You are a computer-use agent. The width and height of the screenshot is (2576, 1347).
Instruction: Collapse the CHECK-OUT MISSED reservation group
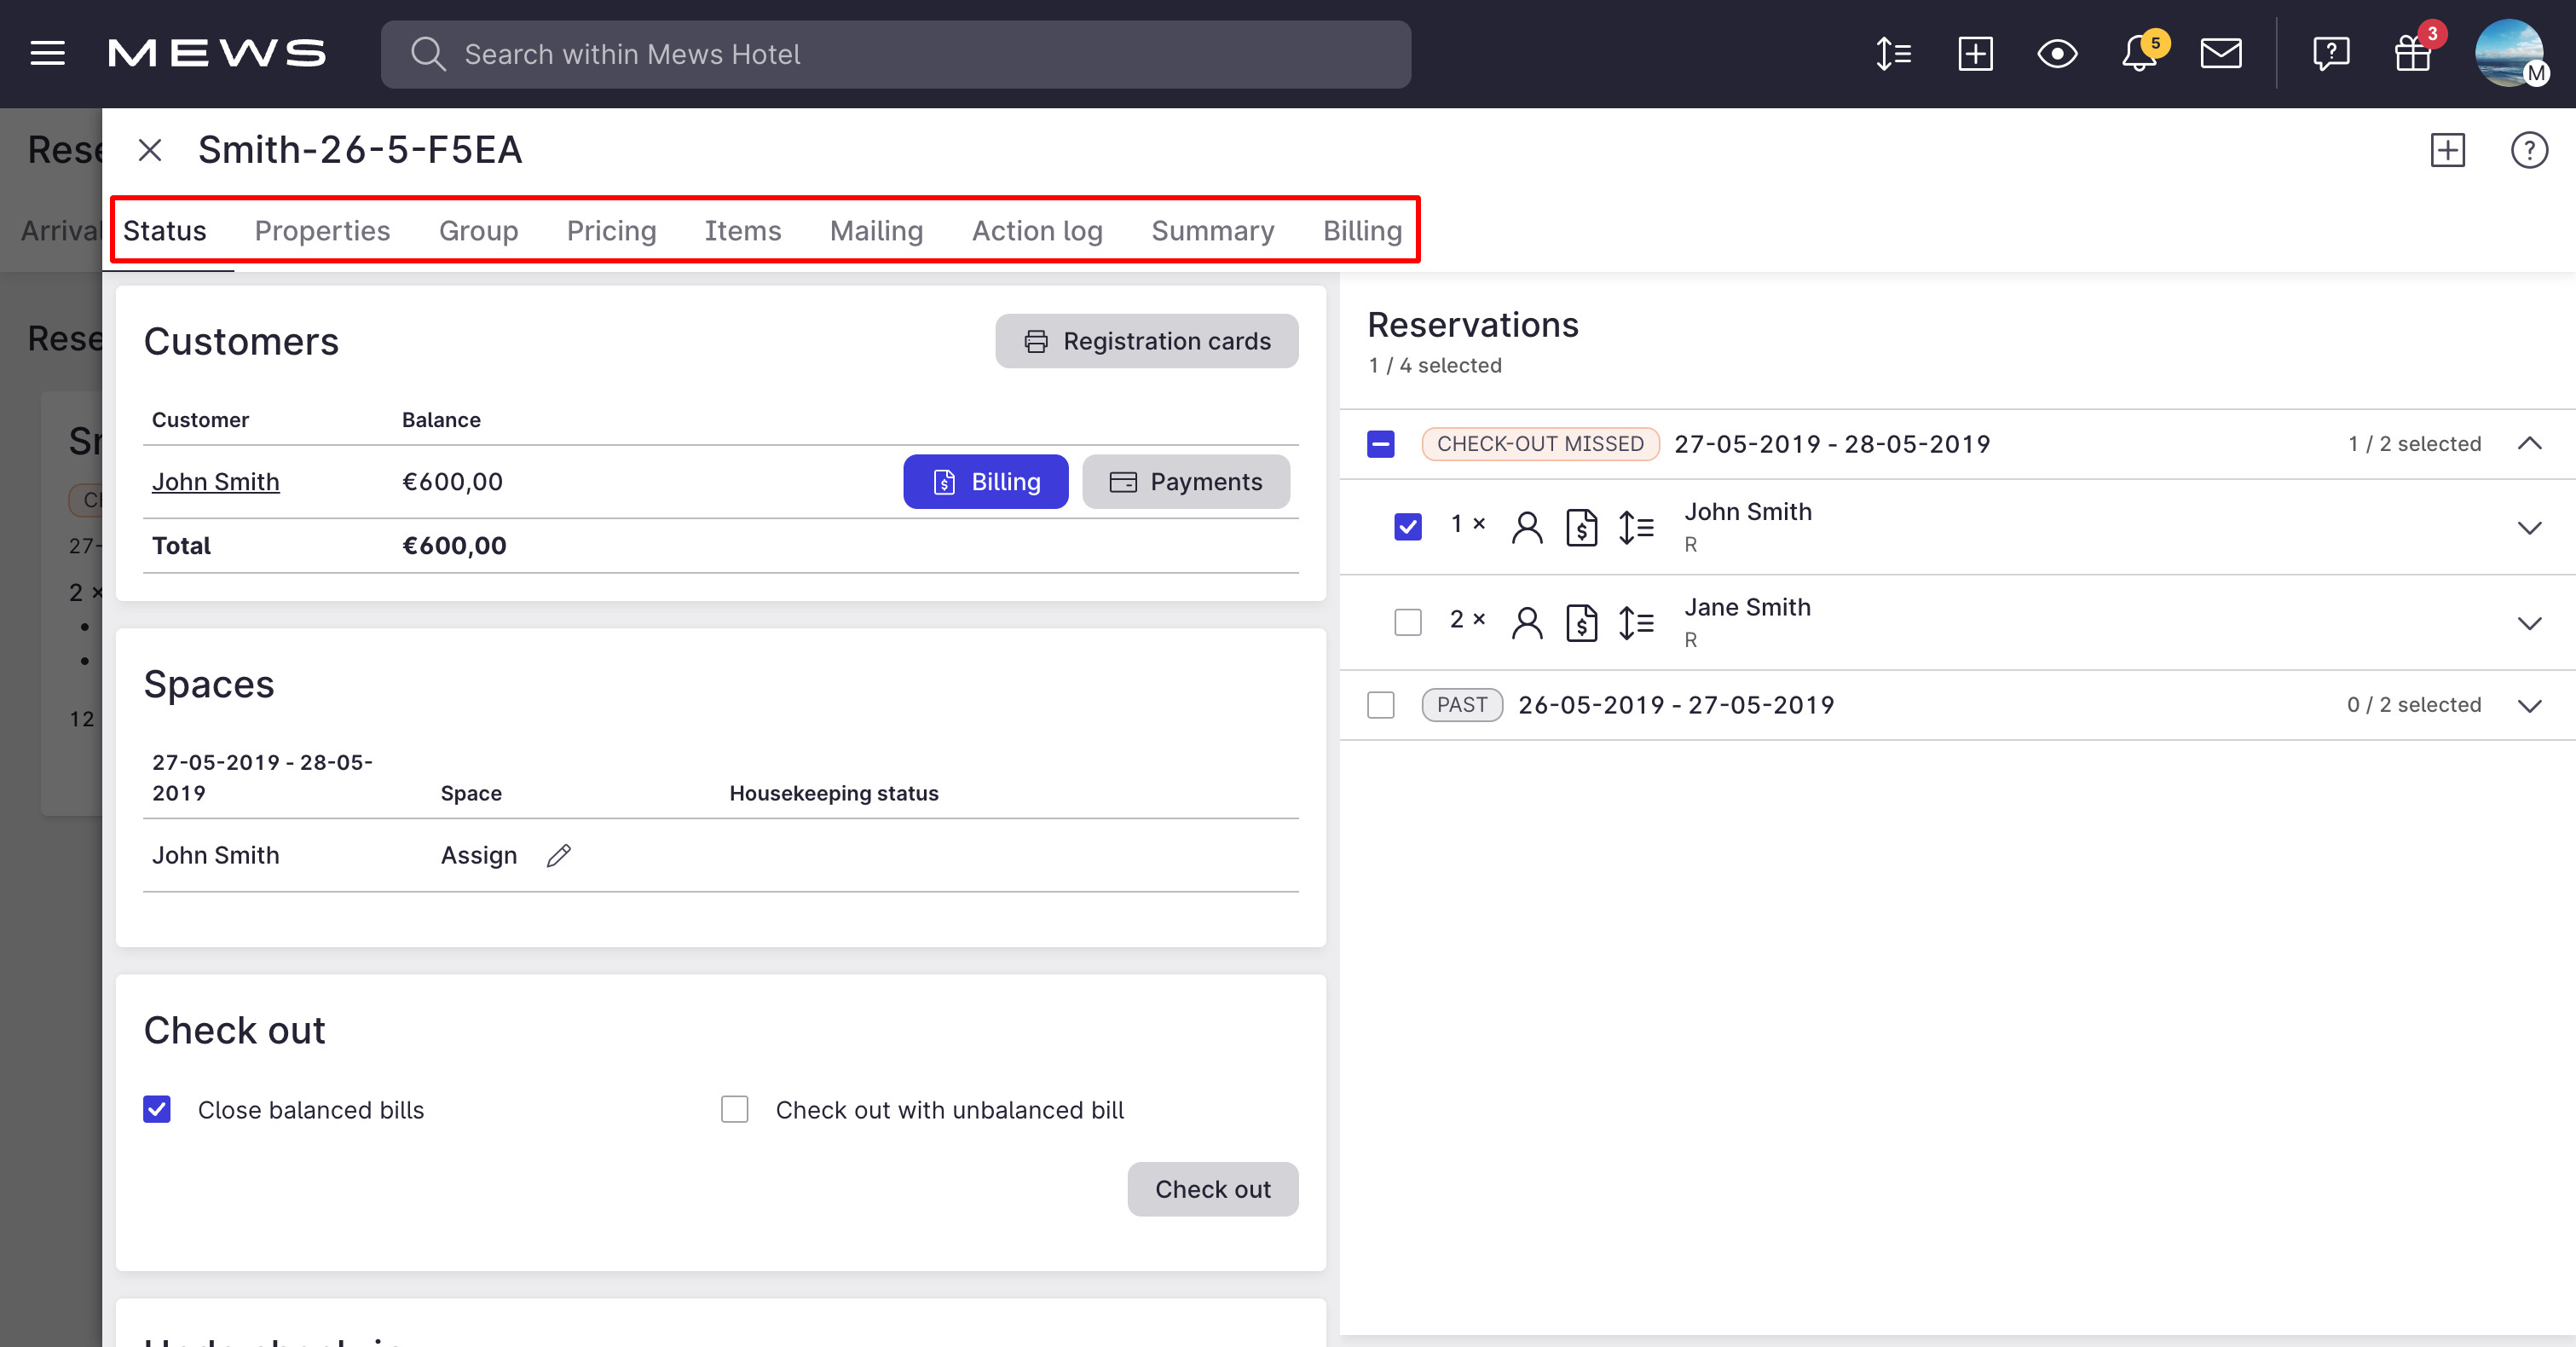click(2529, 444)
